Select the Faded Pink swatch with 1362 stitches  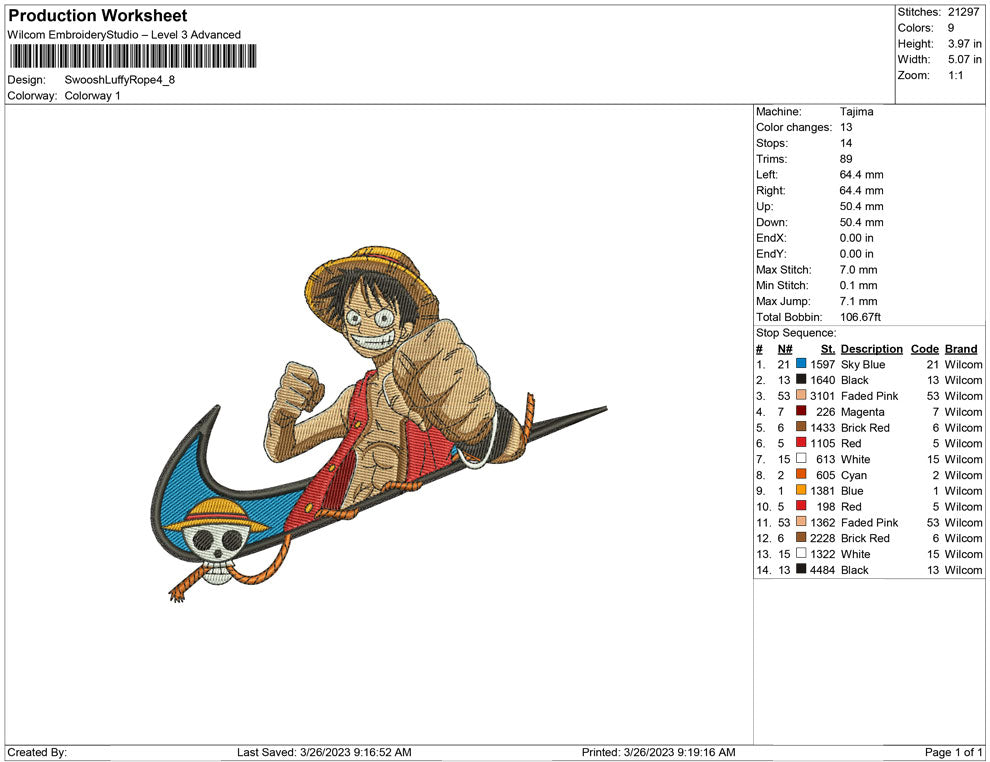(x=801, y=521)
